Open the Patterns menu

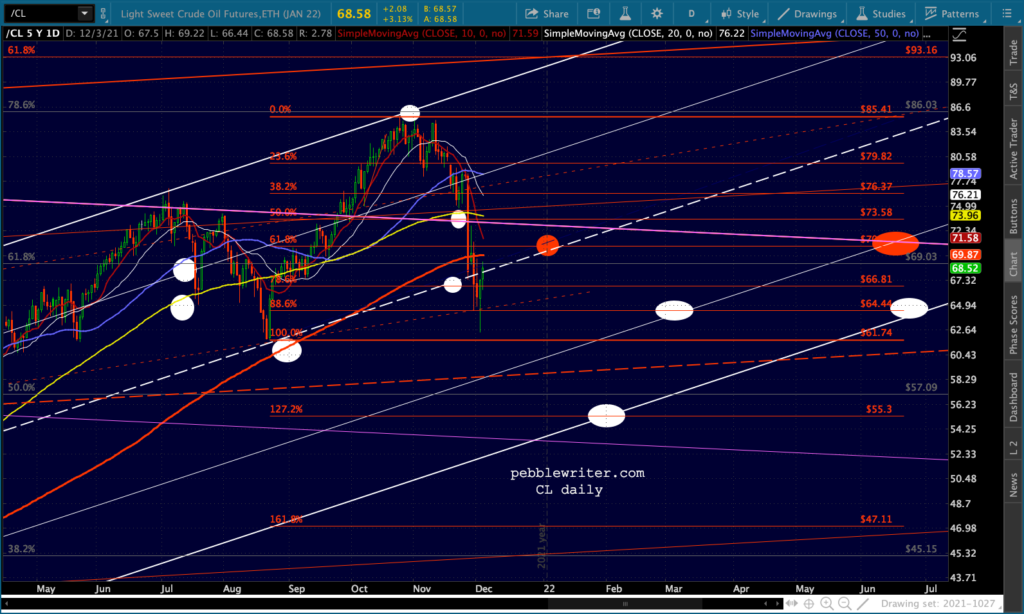click(952, 13)
